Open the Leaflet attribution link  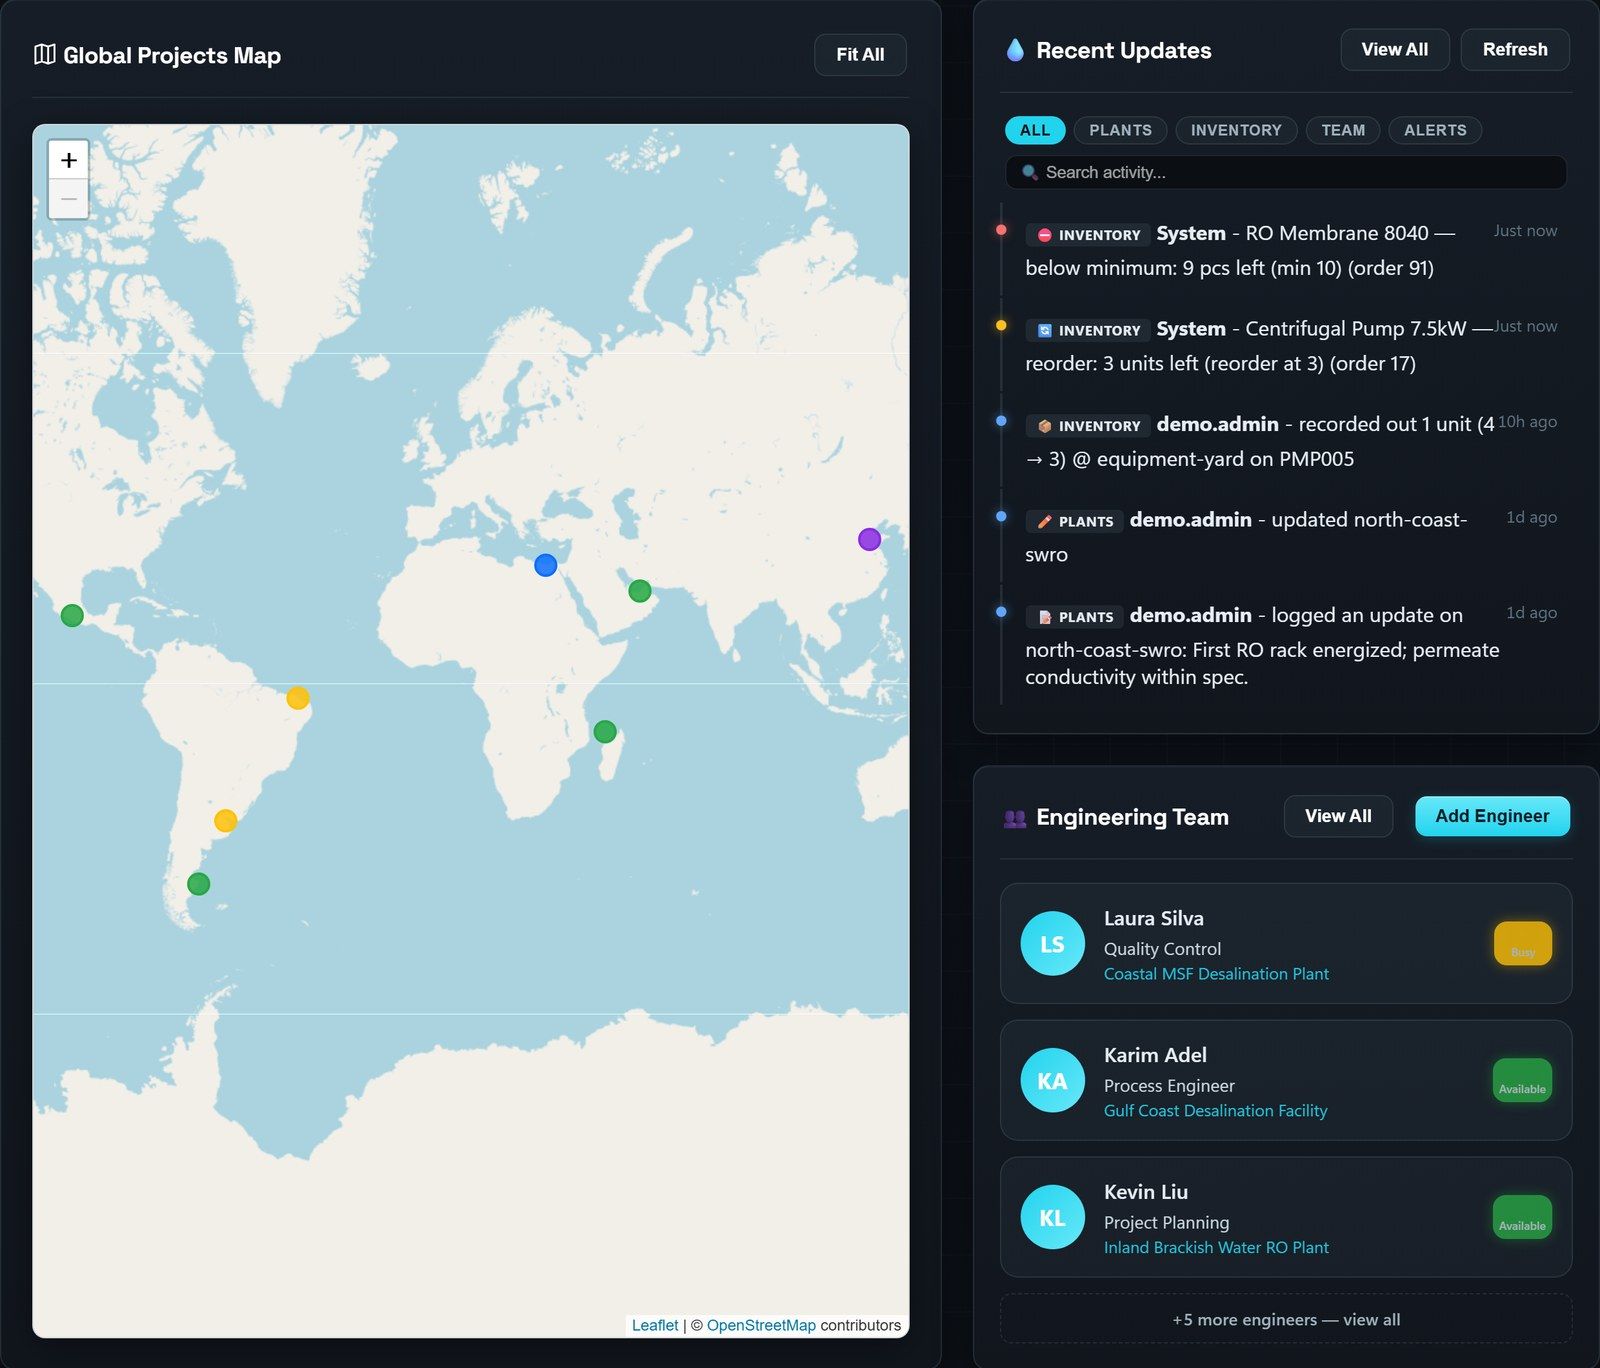[x=655, y=1325]
